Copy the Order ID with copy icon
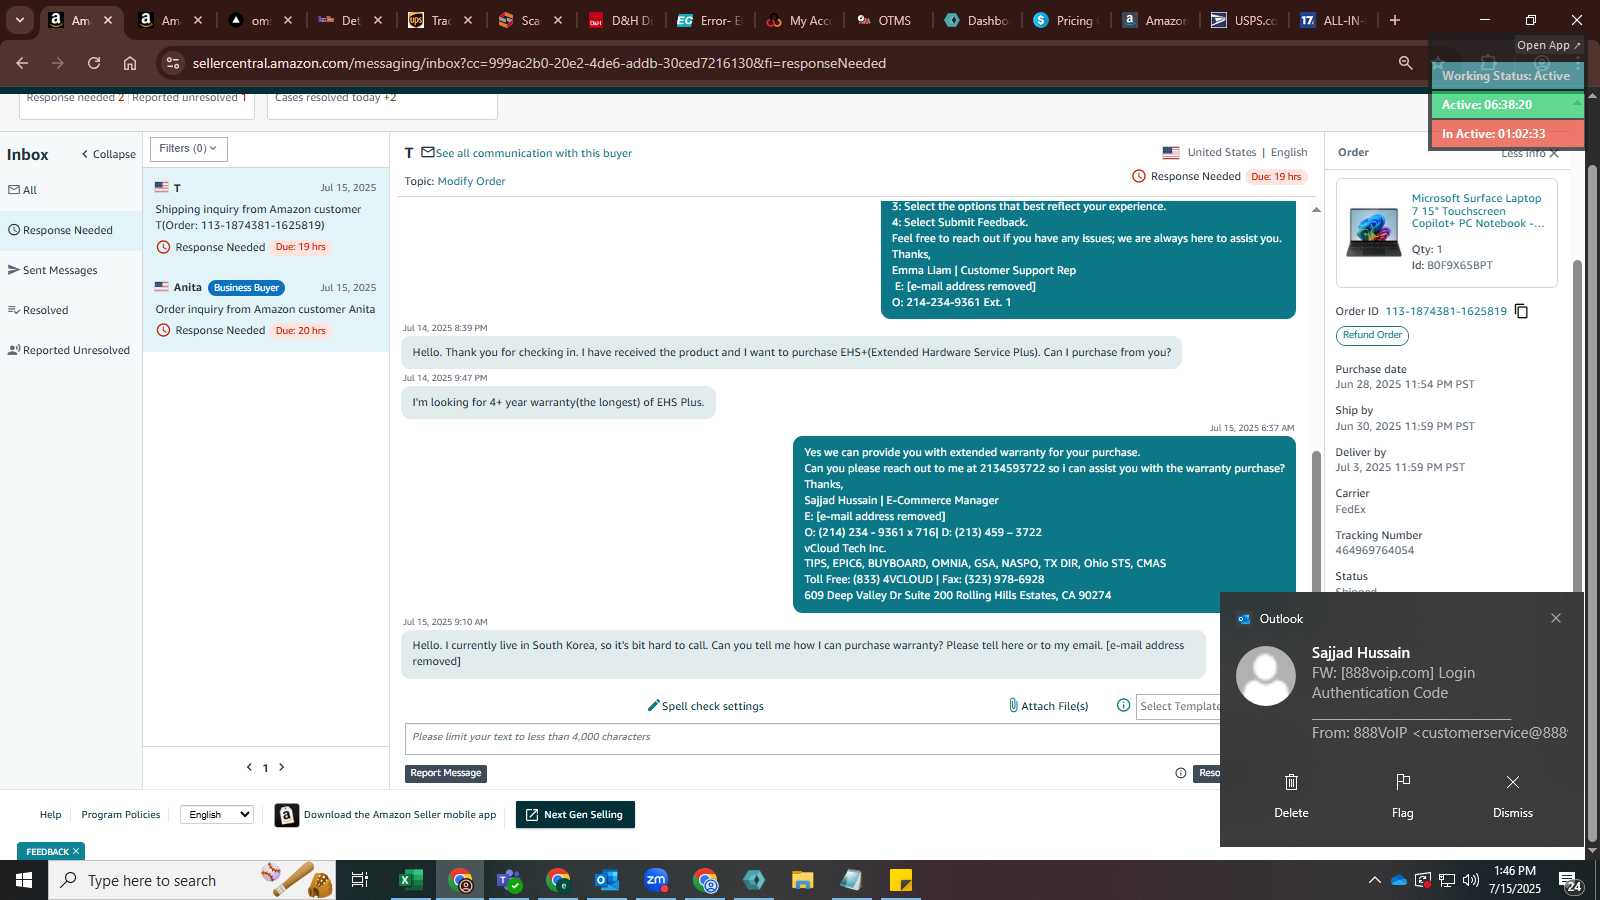This screenshot has width=1600, height=900. pos(1521,311)
